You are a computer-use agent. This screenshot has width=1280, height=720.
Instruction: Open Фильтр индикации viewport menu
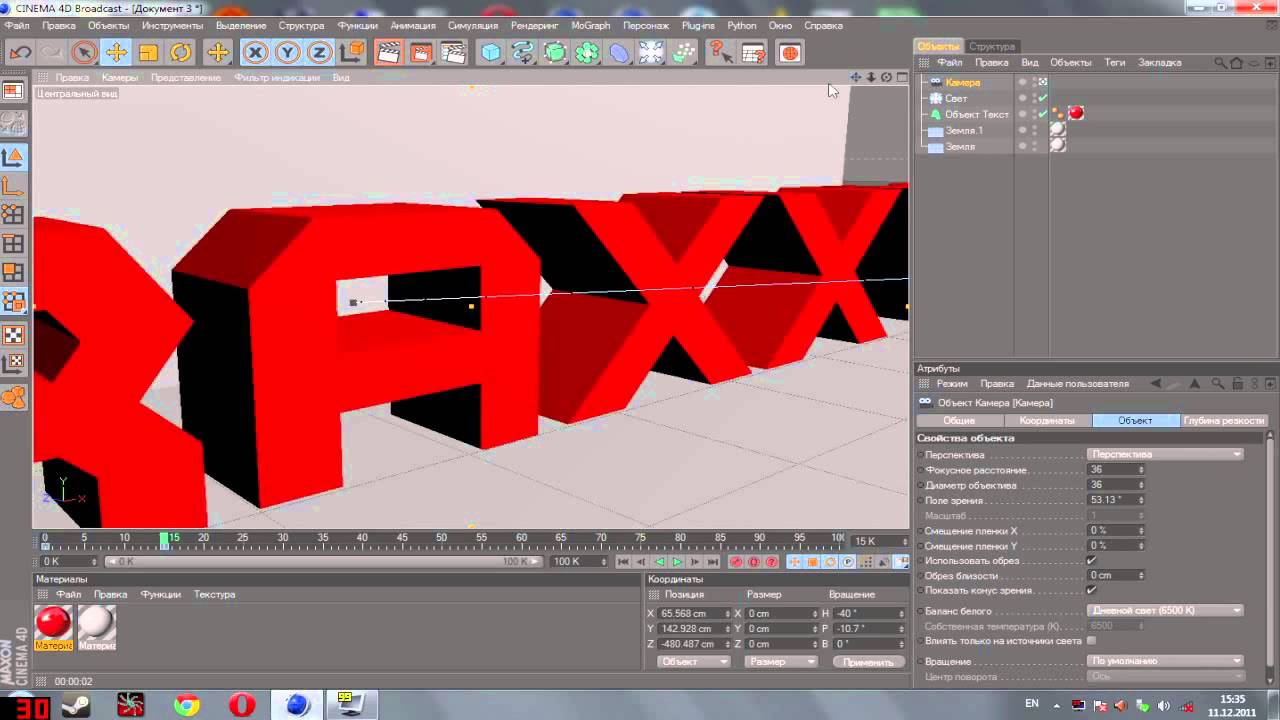[277, 77]
